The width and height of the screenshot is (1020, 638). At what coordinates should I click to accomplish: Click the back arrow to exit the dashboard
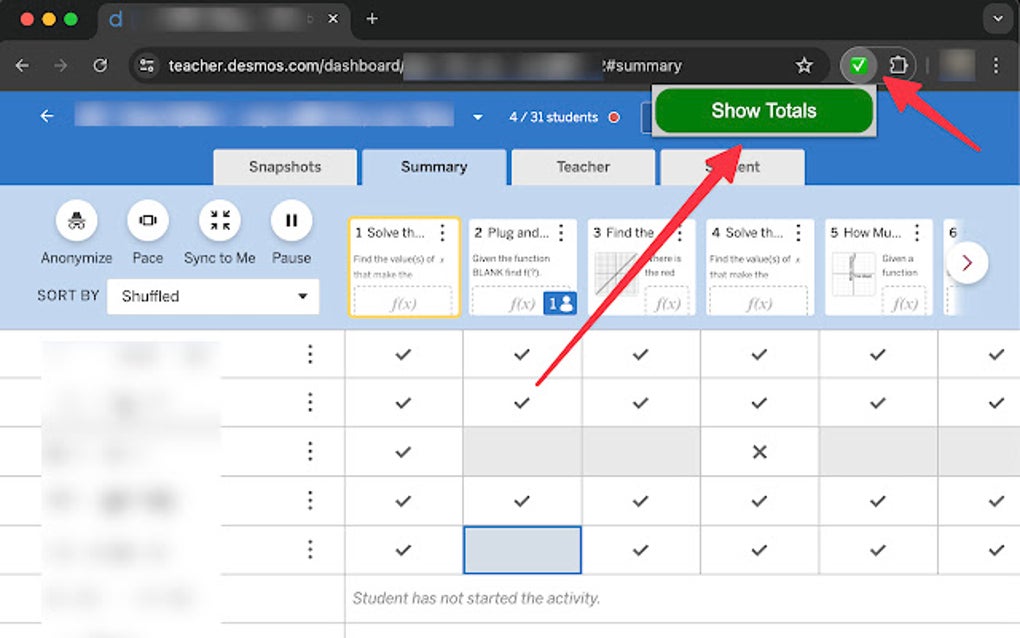tap(46, 115)
